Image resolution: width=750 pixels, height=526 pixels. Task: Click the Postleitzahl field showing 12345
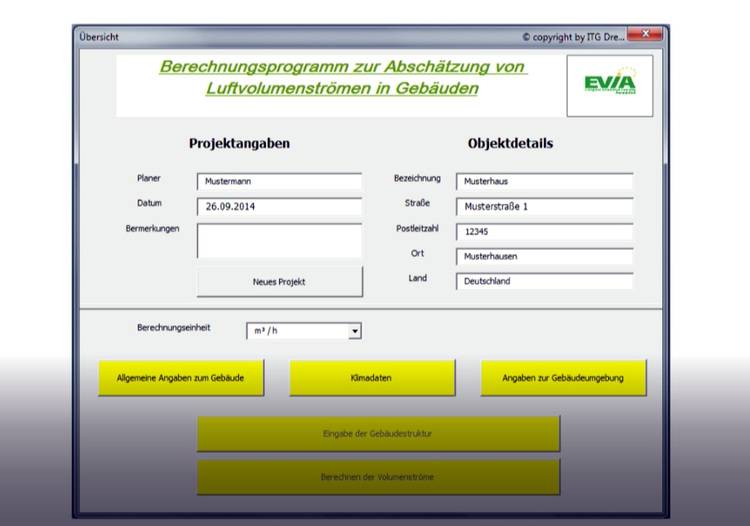point(544,232)
